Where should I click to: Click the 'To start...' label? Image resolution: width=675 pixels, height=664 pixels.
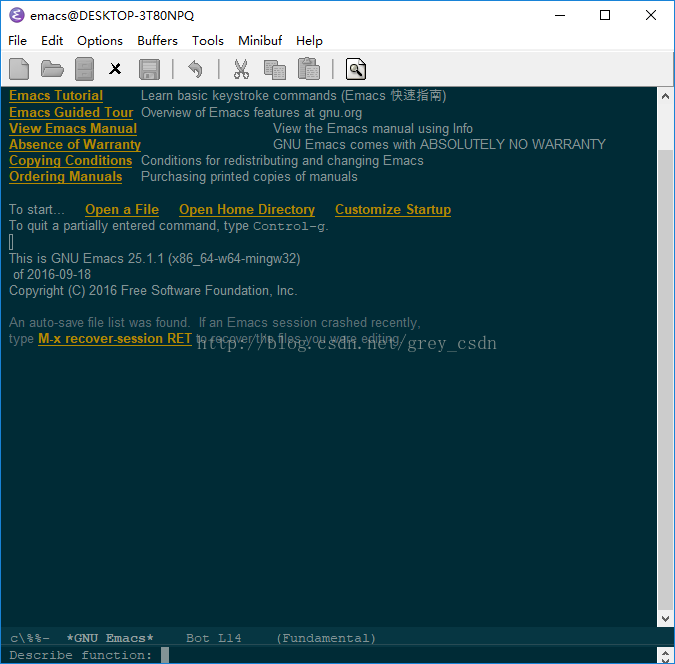(37, 209)
